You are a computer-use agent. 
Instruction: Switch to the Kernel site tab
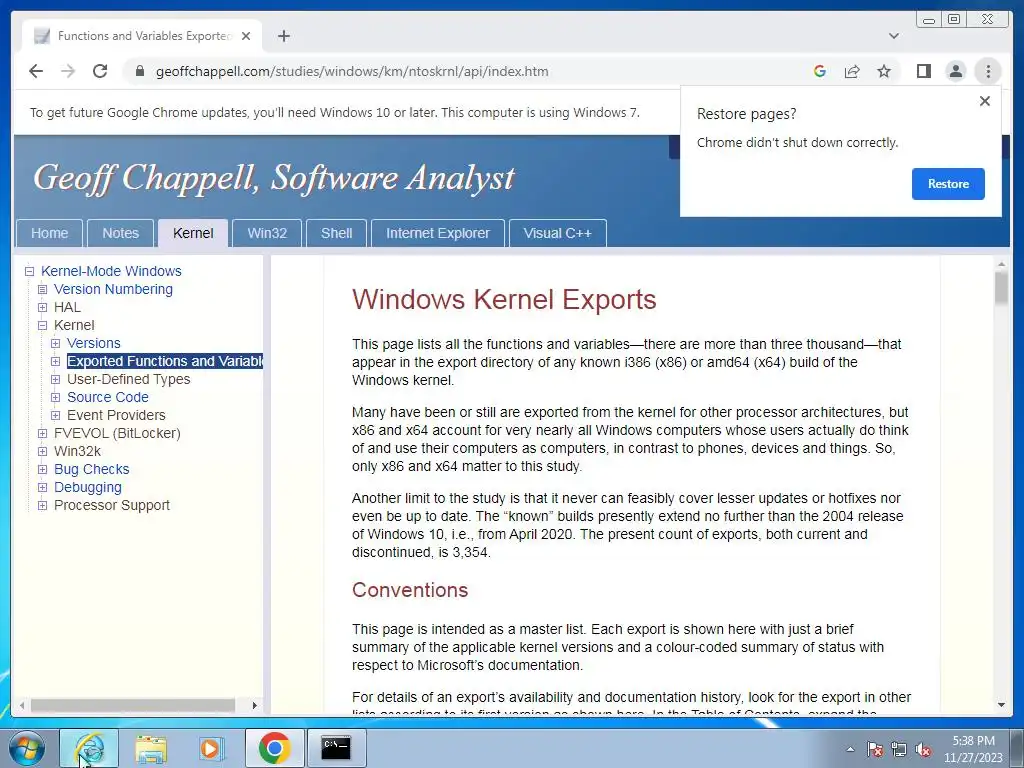[x=193, y=233]
